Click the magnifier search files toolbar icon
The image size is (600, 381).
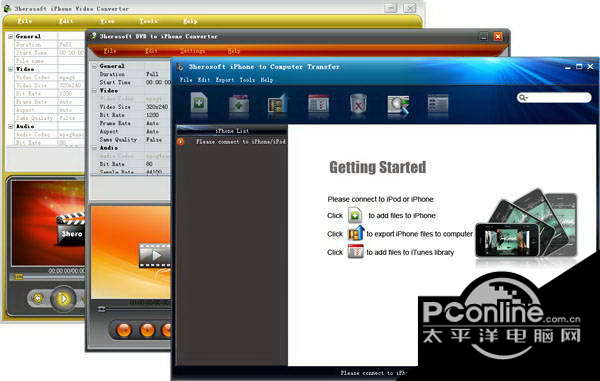[x=398, y=104]
